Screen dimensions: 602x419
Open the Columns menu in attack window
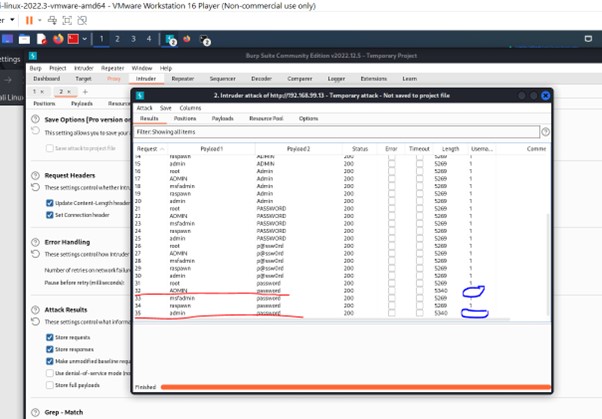(190, 108)
